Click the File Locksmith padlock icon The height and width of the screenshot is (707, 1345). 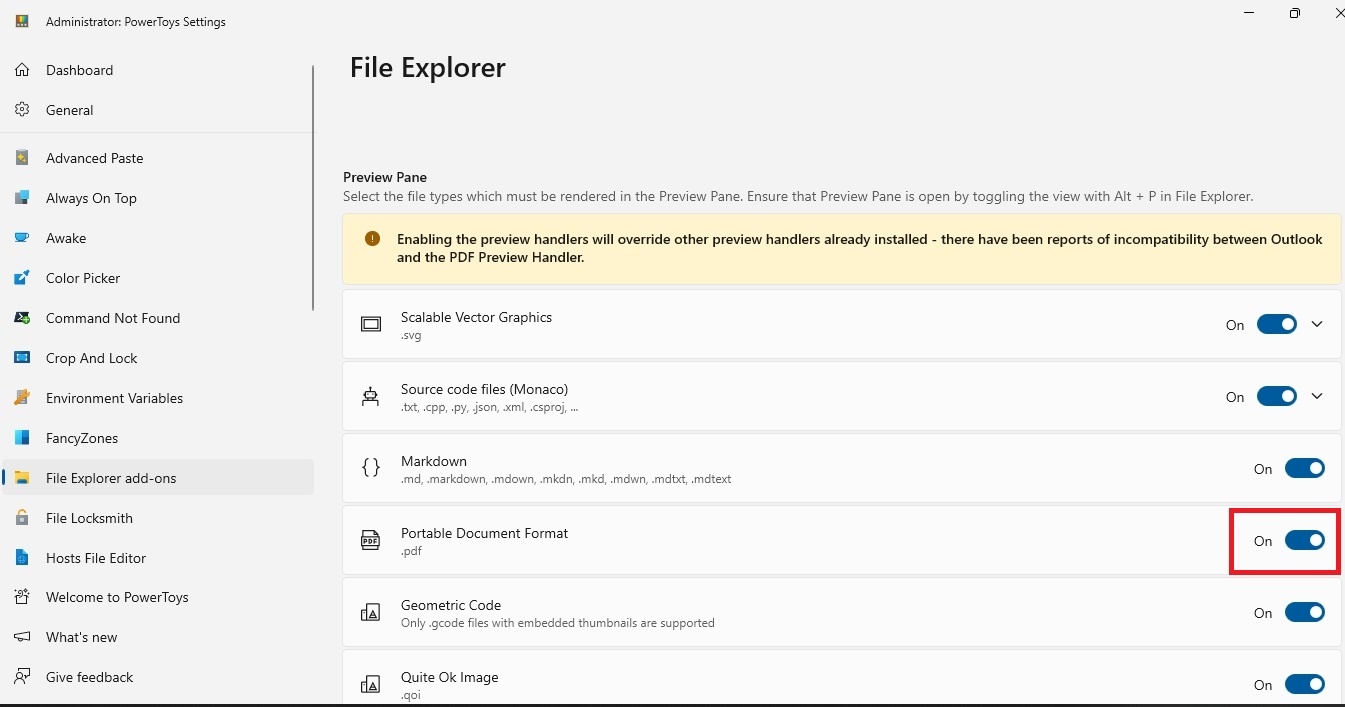[x=22, y=518]
